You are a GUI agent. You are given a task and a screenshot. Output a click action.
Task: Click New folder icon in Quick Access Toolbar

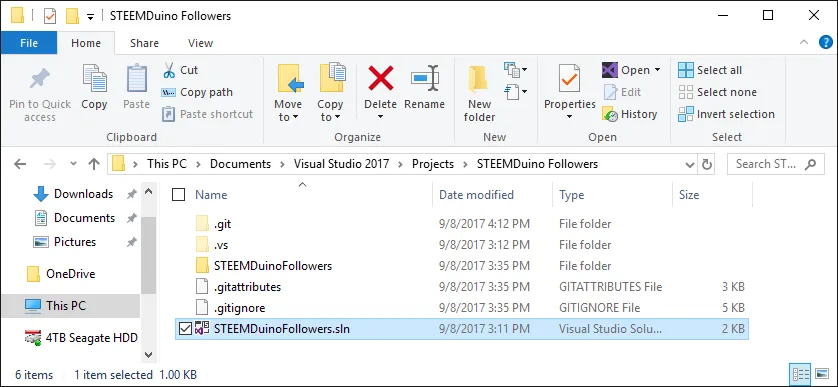coord(72,16)
